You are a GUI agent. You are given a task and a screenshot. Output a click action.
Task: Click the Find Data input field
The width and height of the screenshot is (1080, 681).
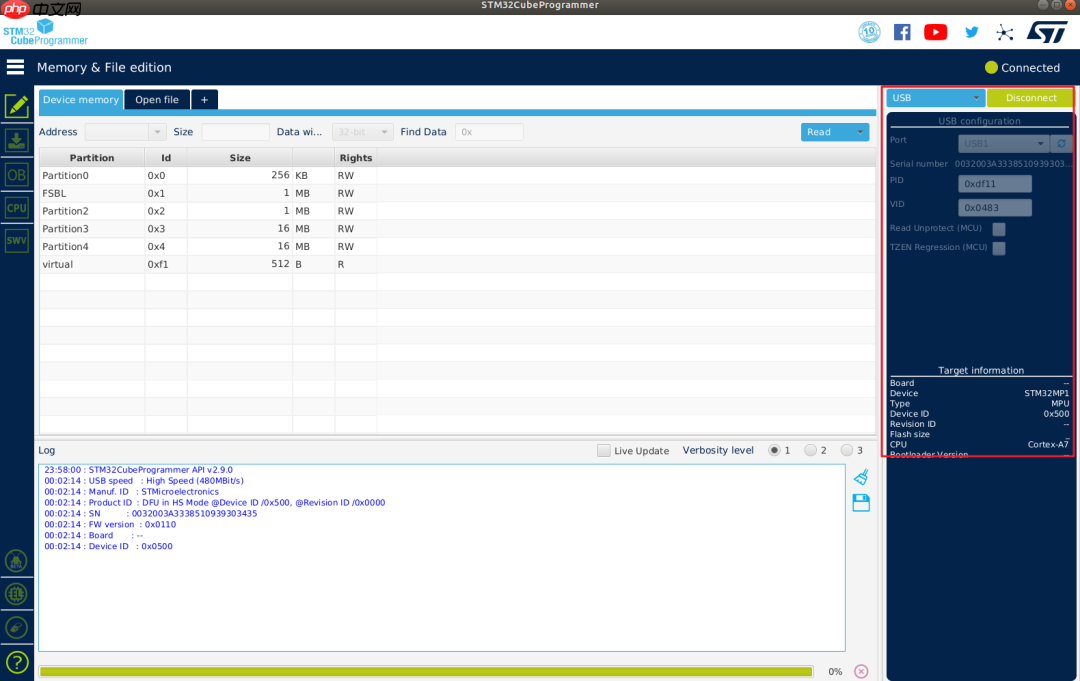[489, 132]
